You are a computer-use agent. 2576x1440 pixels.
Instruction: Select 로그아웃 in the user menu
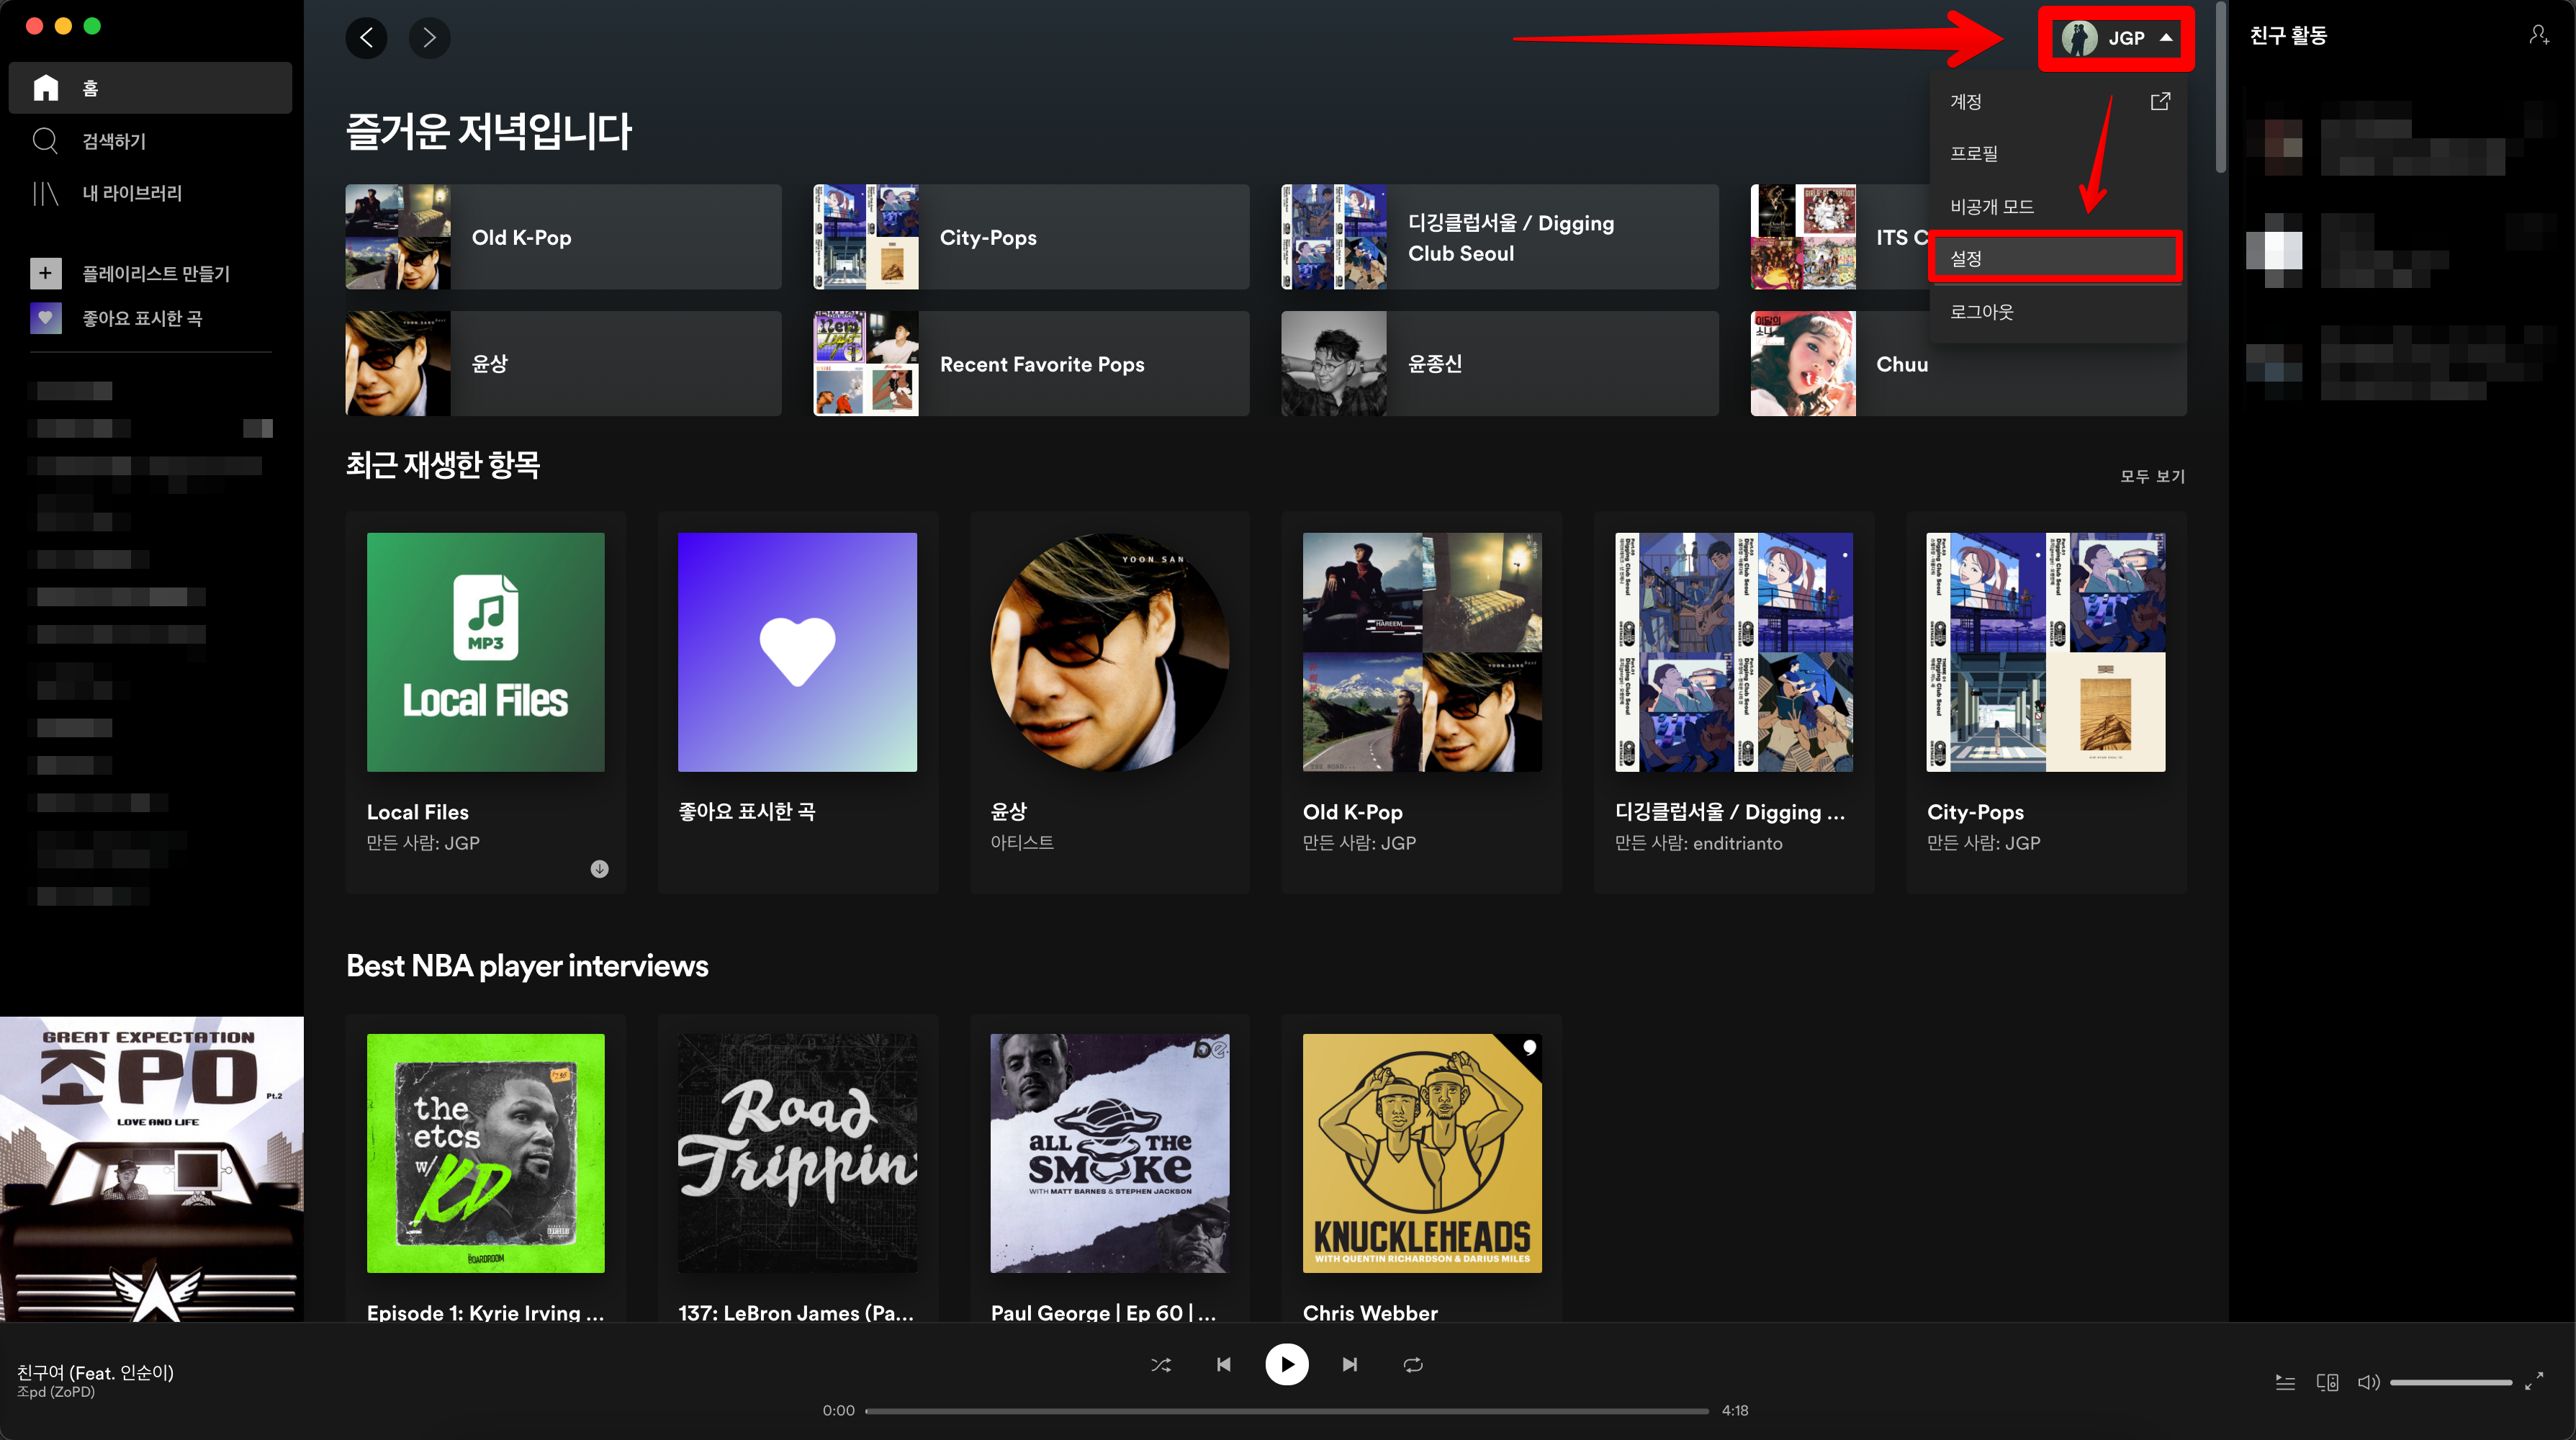pos(1981,312)
